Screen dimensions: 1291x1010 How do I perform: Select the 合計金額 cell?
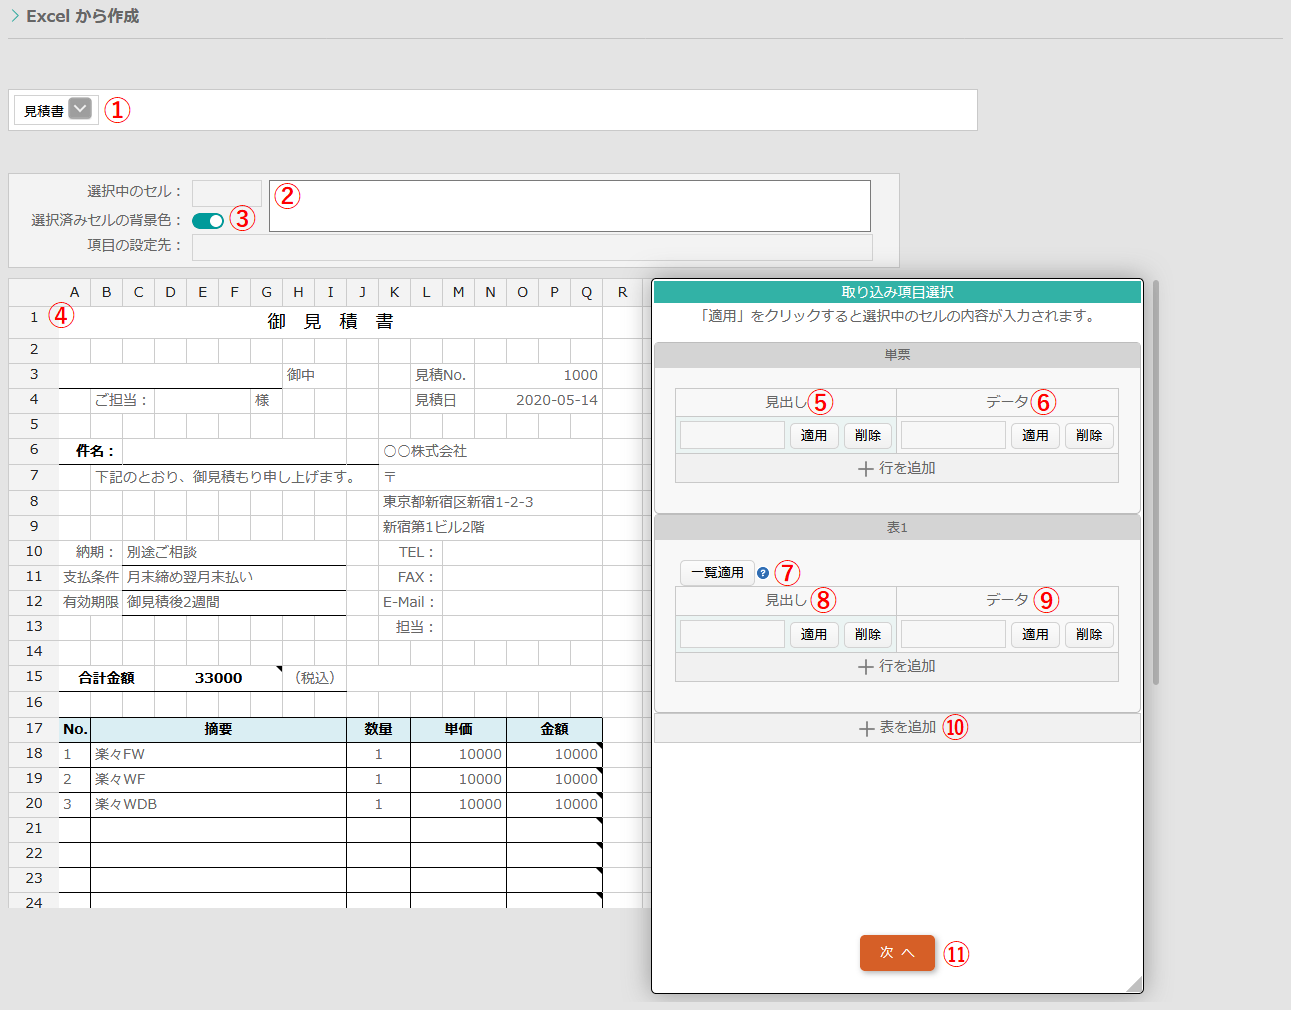(x=107, y=678)
